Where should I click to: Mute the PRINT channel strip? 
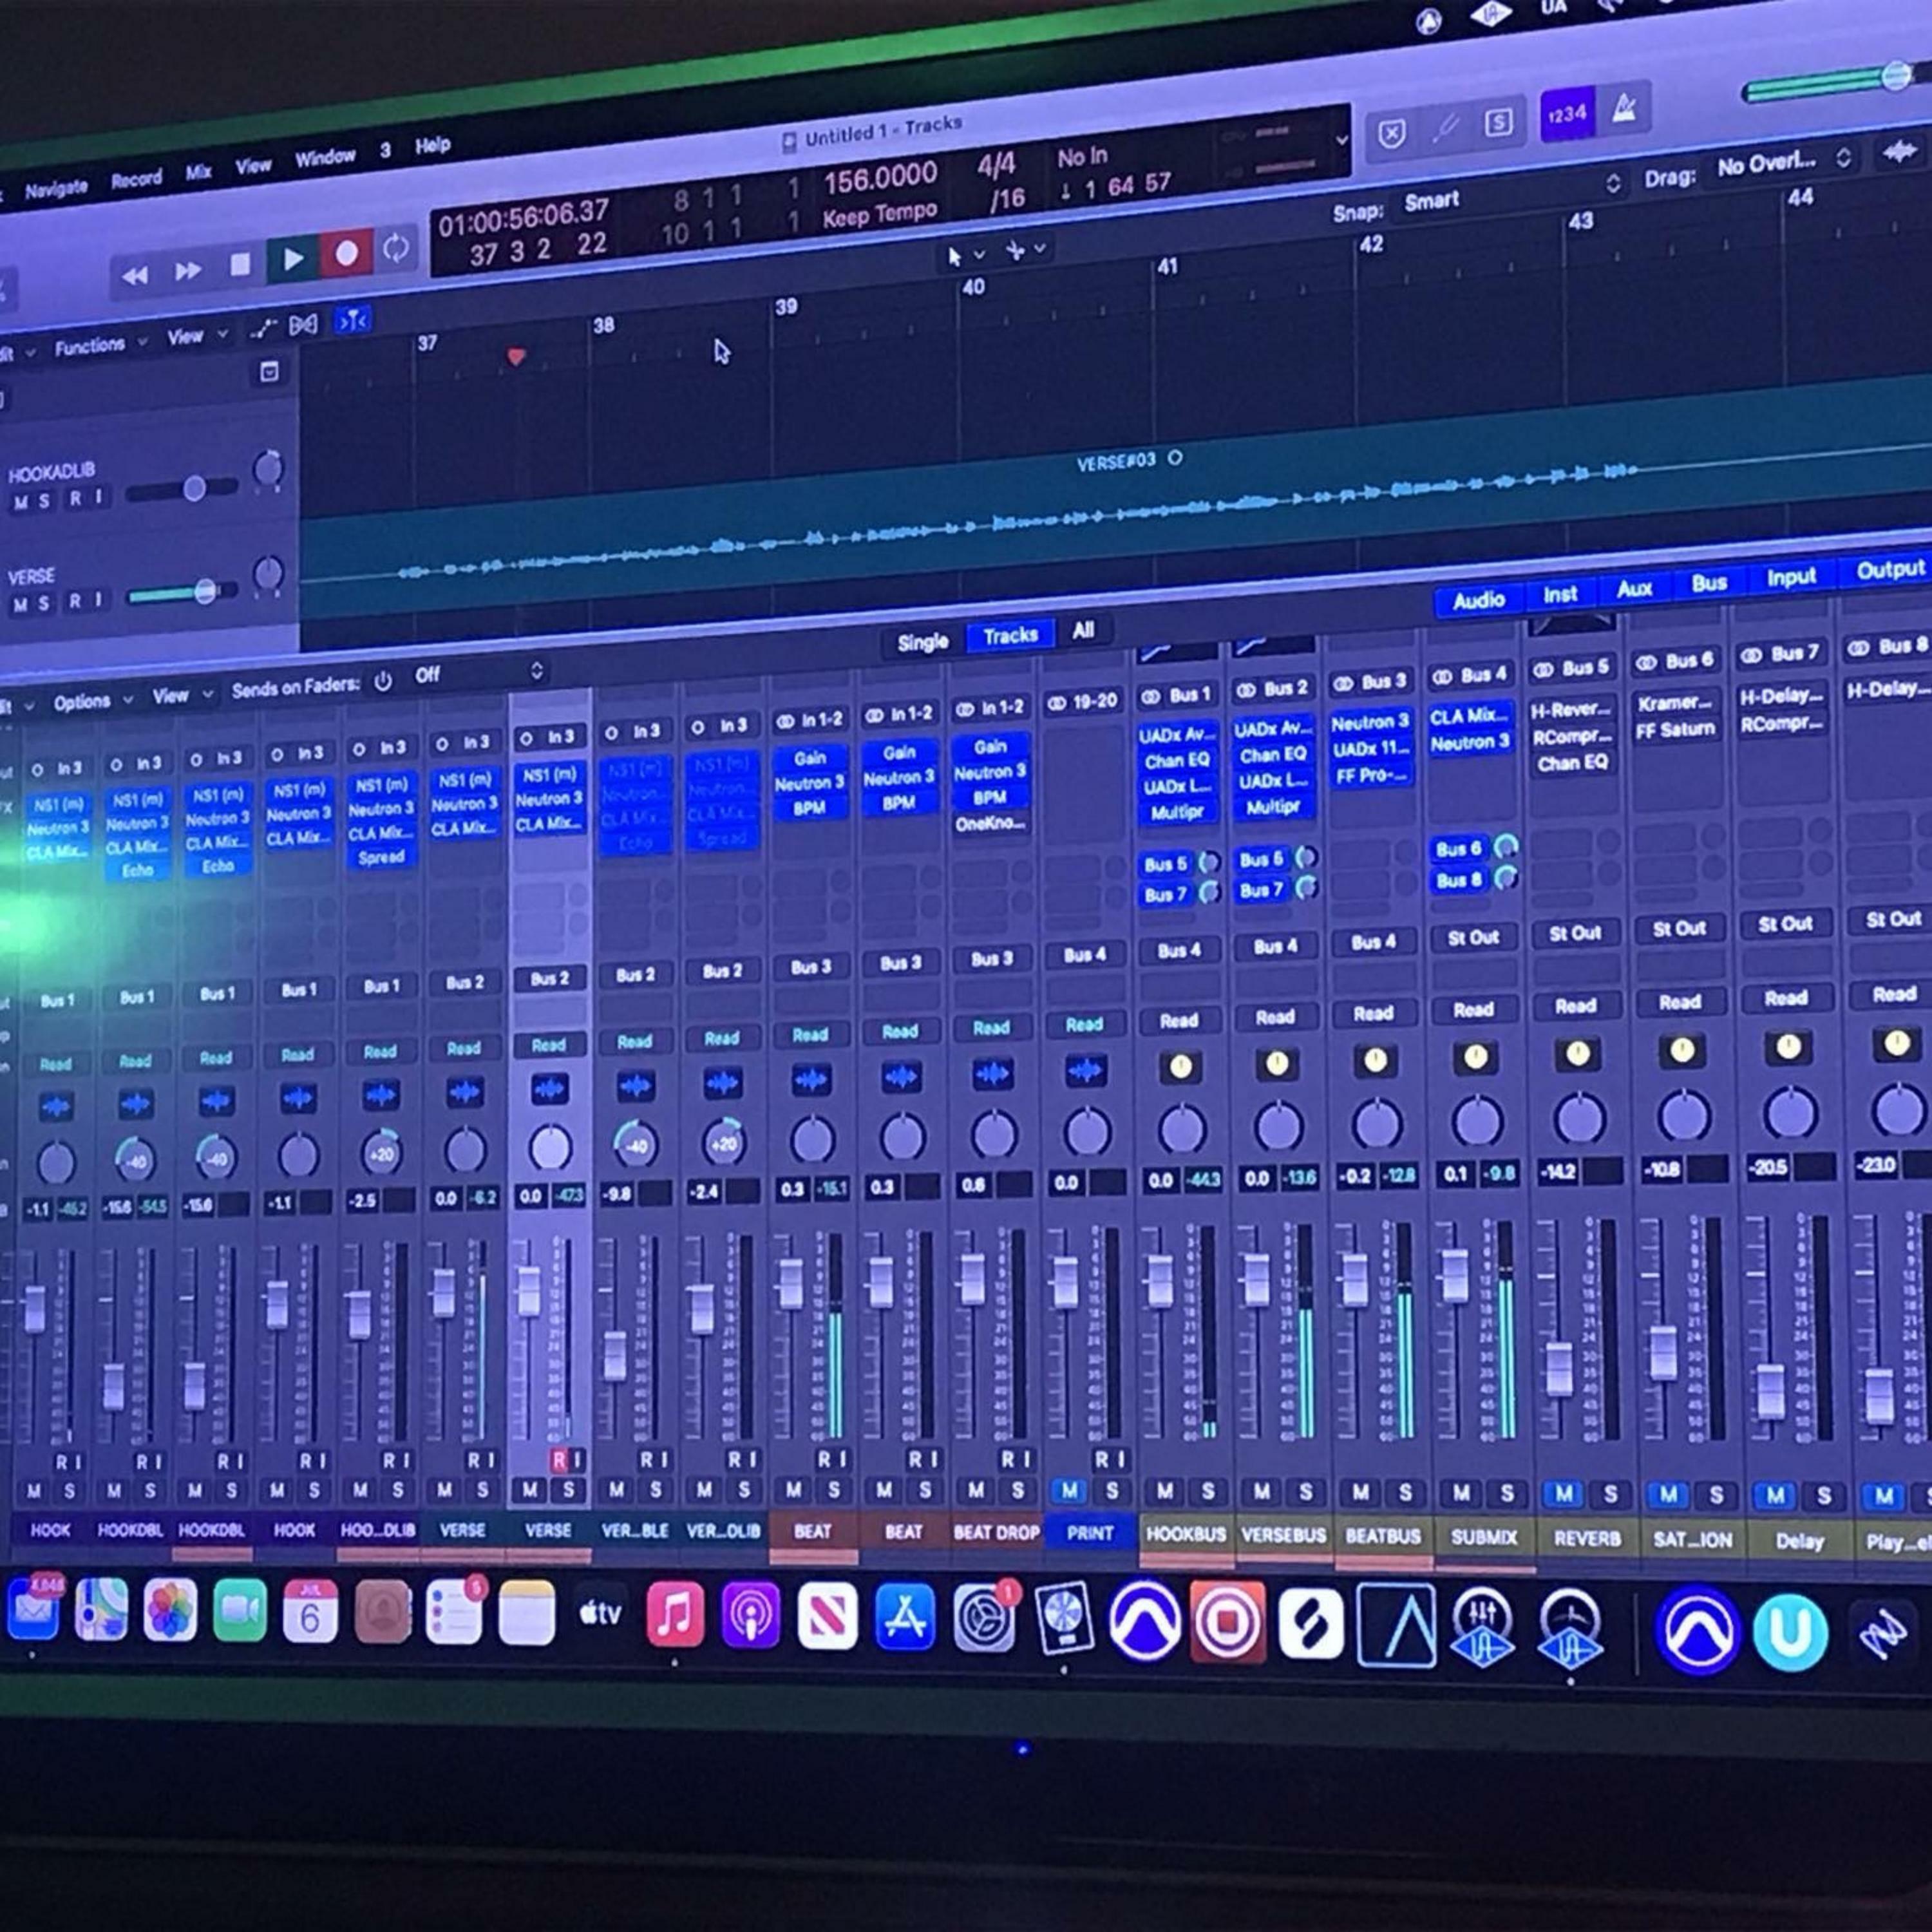[1069, 1491]
